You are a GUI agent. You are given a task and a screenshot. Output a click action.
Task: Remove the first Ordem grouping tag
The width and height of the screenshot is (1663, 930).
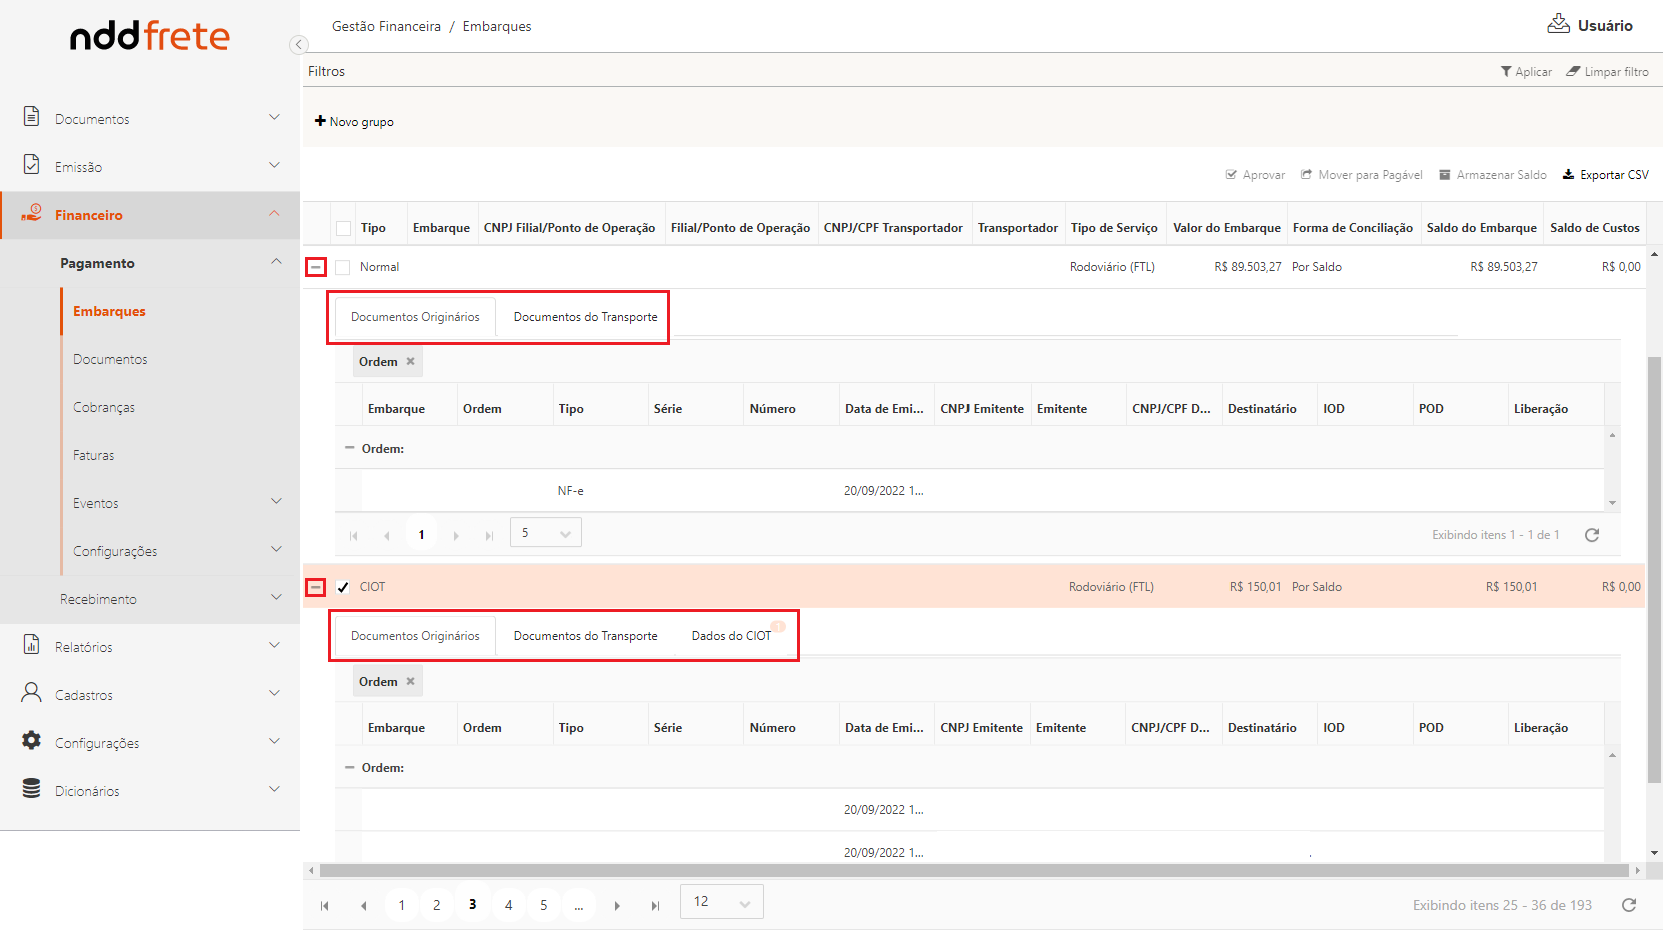[x=410, y=362]
